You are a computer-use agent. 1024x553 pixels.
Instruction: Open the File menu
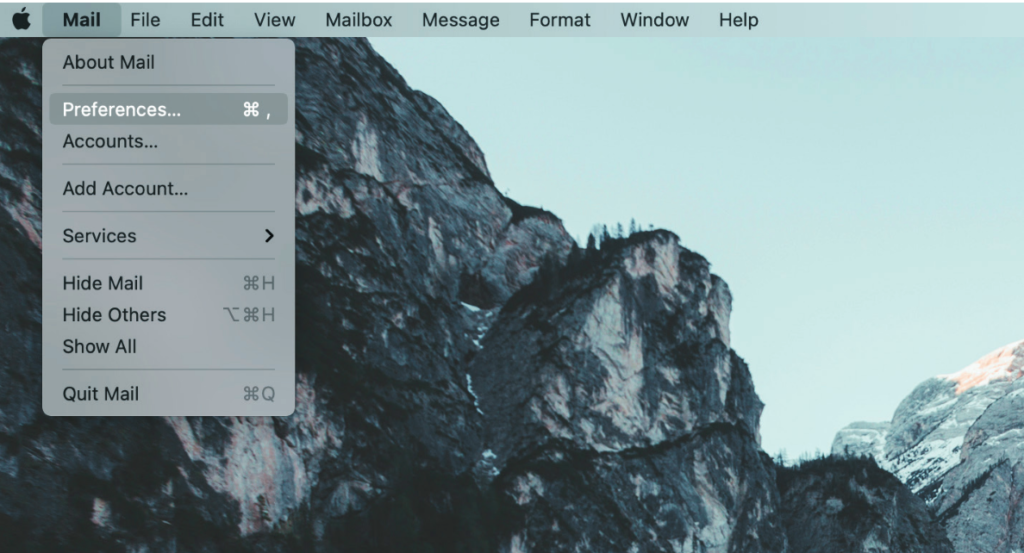point(145,20)
